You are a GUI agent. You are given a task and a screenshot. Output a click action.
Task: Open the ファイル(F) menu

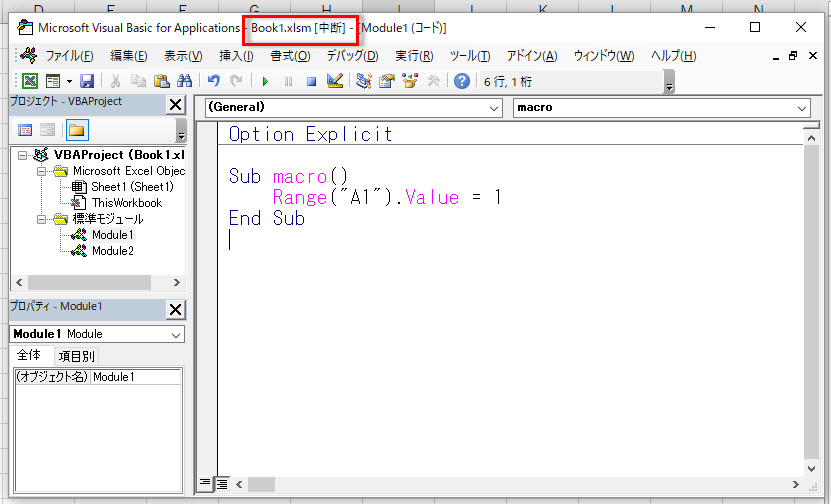[69, 56]
